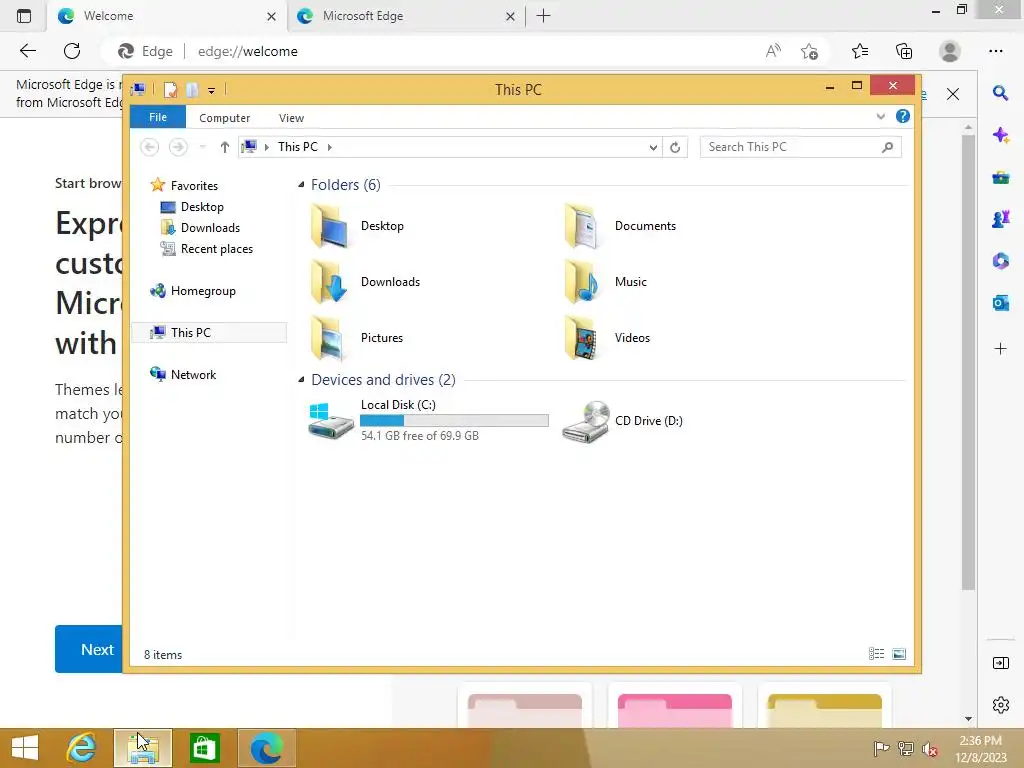Click Edge profile avatar icon

(x=950, y=51)
